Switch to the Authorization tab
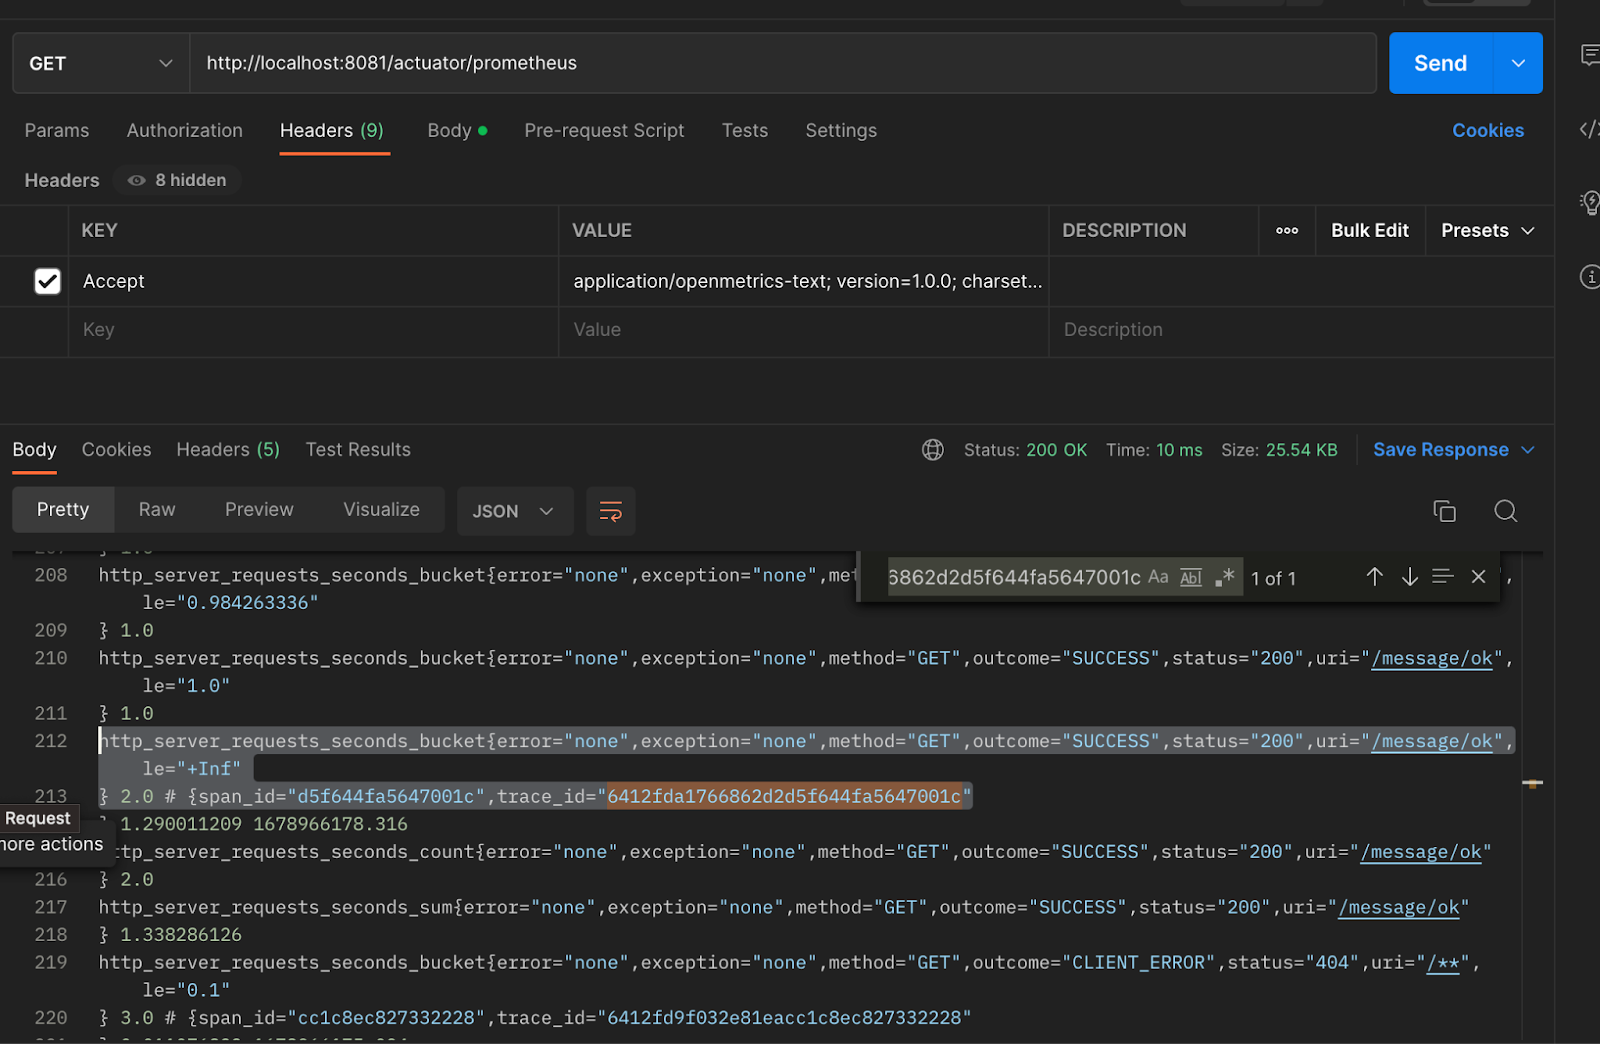This screenshot has height=1044, width=1600. tap(185, 131)
